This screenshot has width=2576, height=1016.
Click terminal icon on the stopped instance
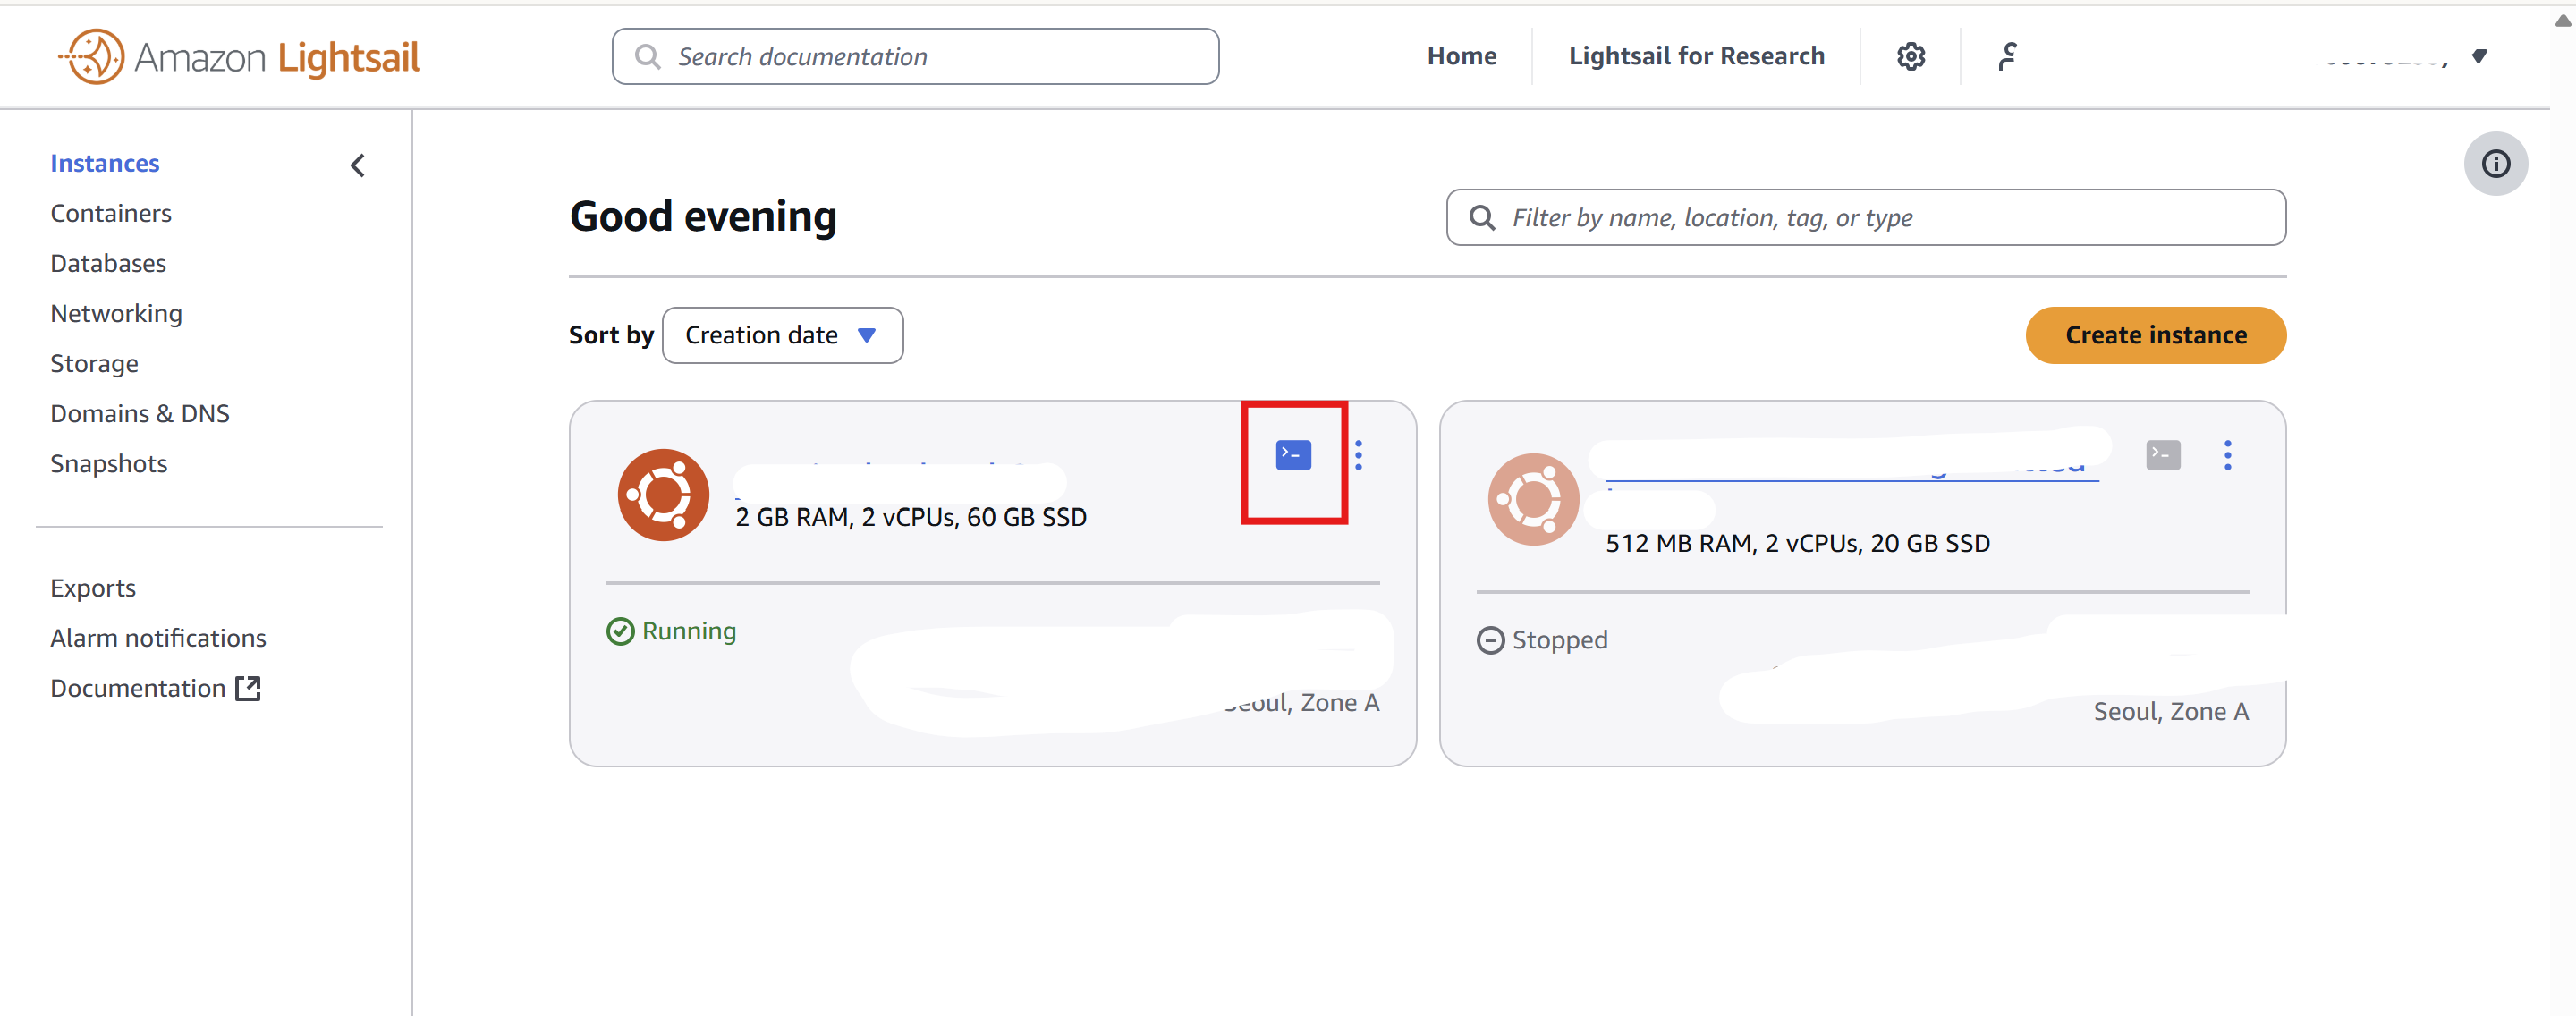coord(2163,455)
